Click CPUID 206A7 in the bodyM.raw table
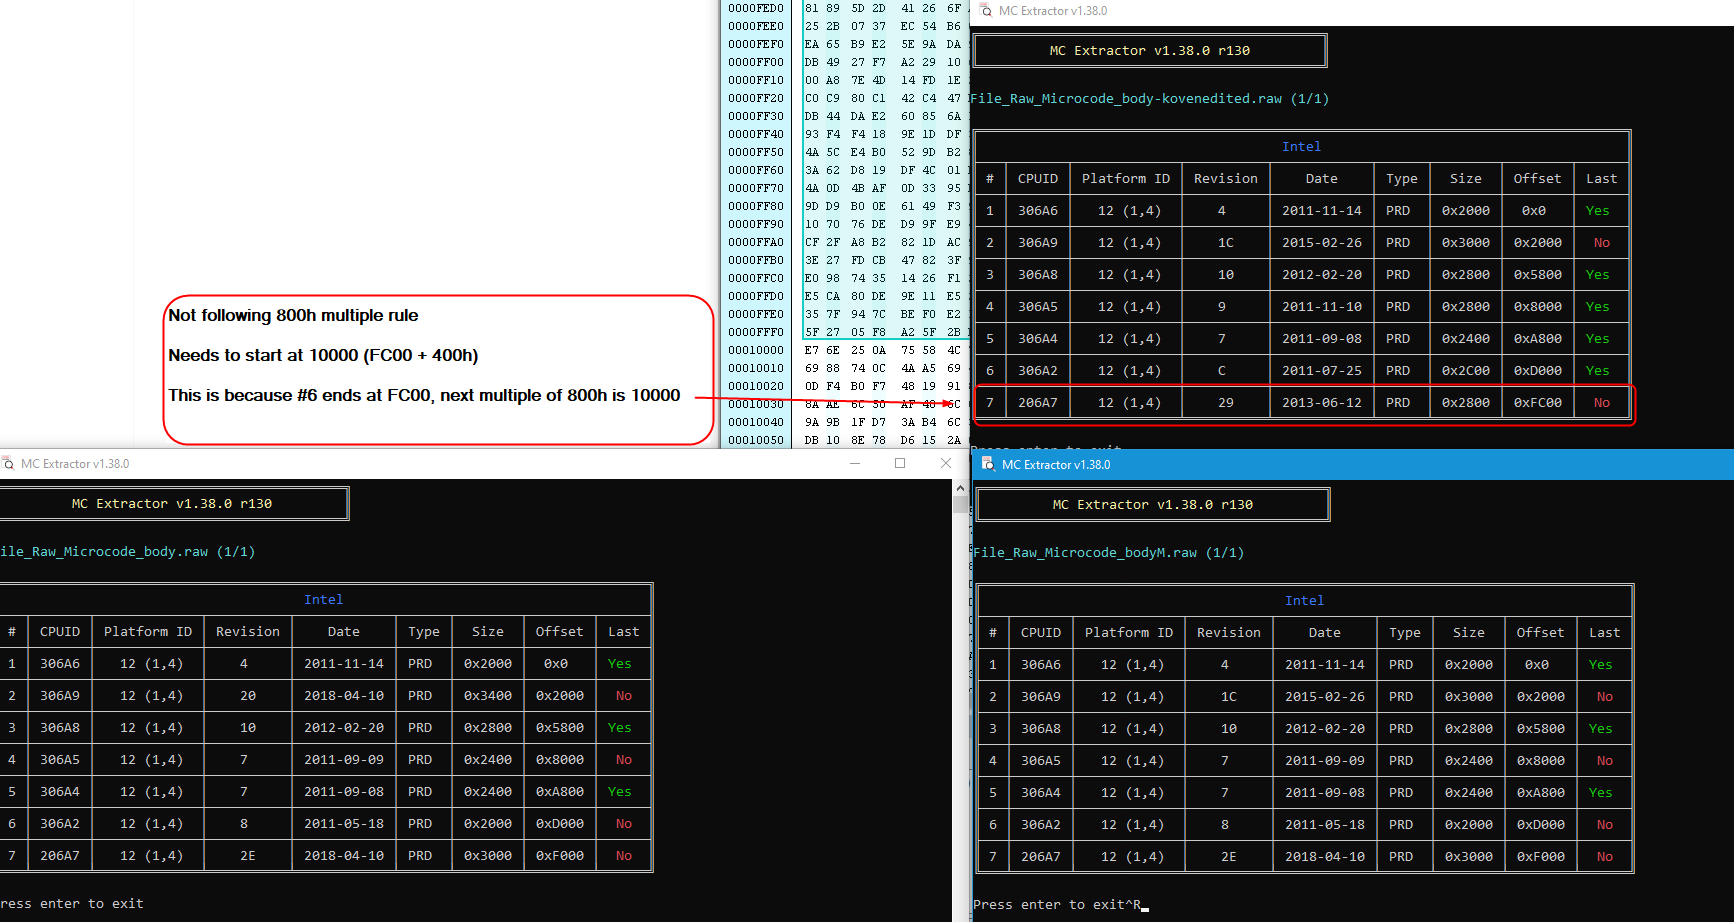The width and height of the screenshot is (1734, 922). click(x=1041, y=856)
